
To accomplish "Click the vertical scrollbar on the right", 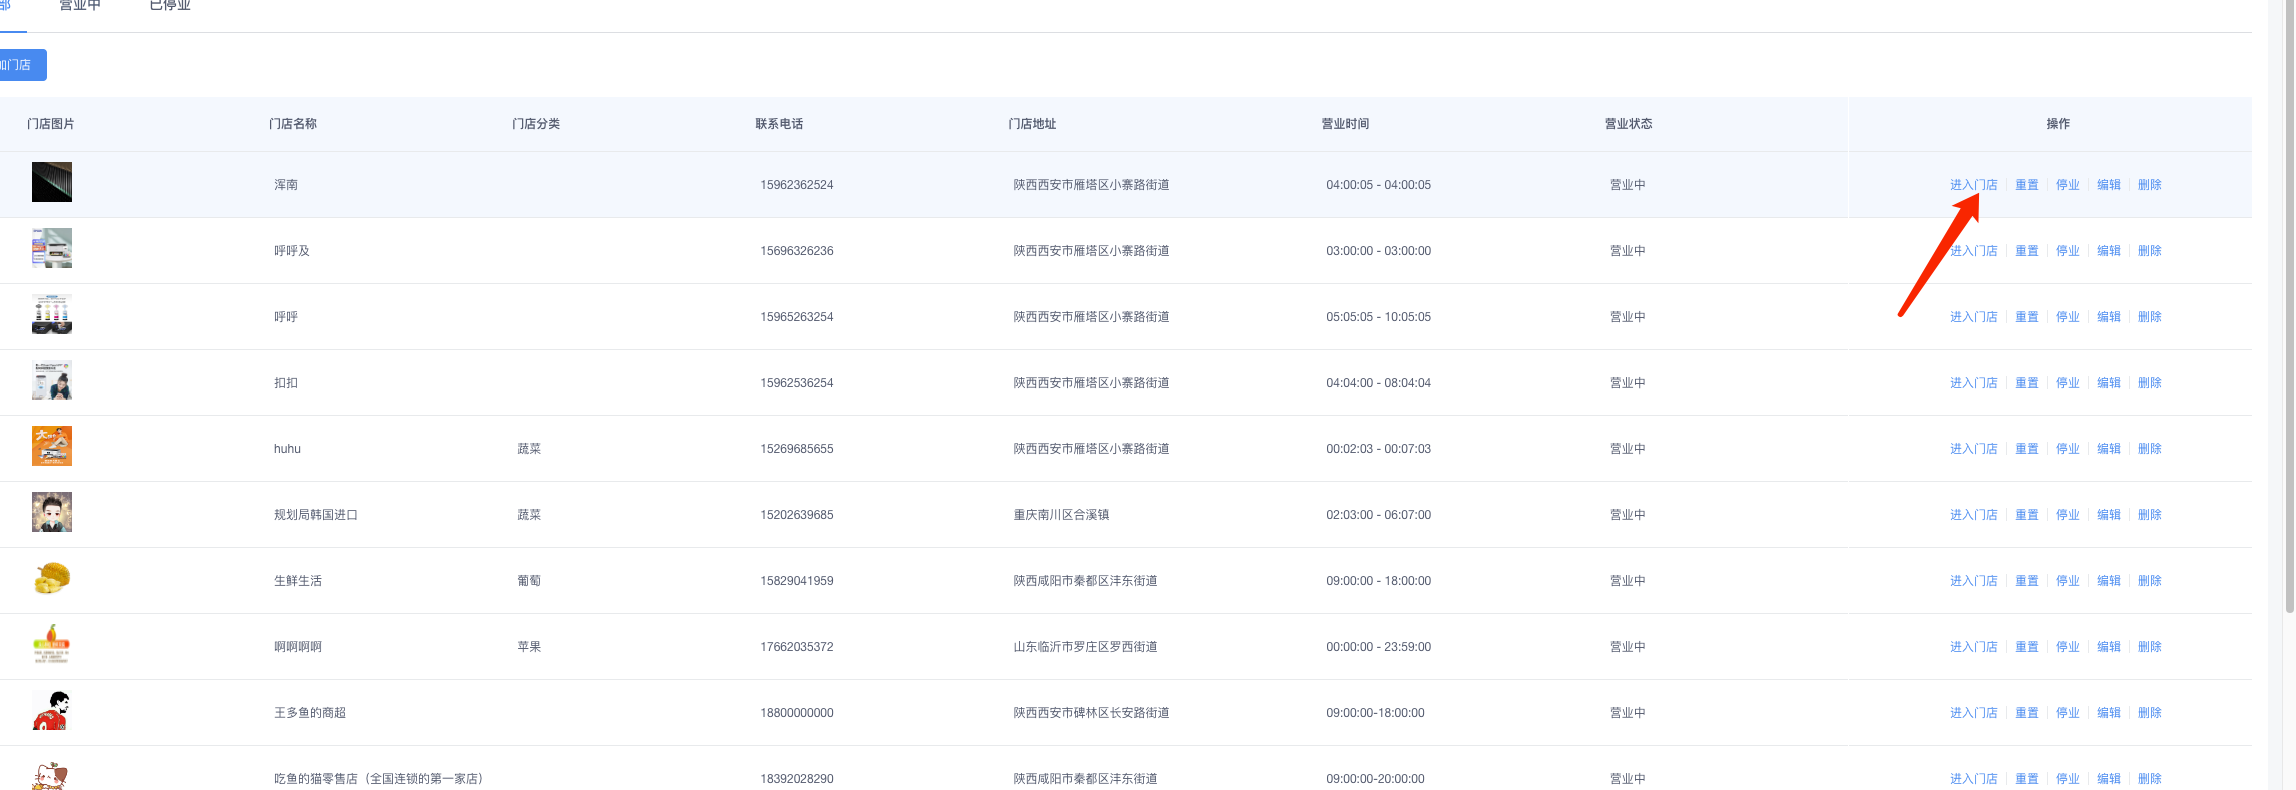I will click(2289, 300).
